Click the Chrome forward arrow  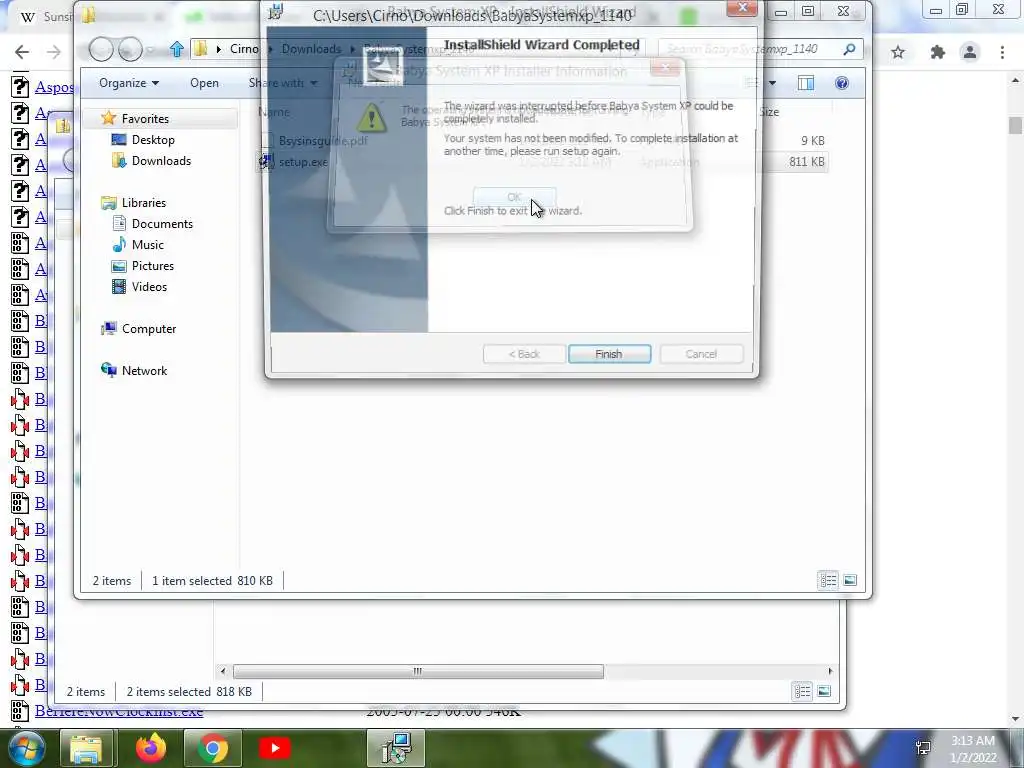(x=54, y=52)
